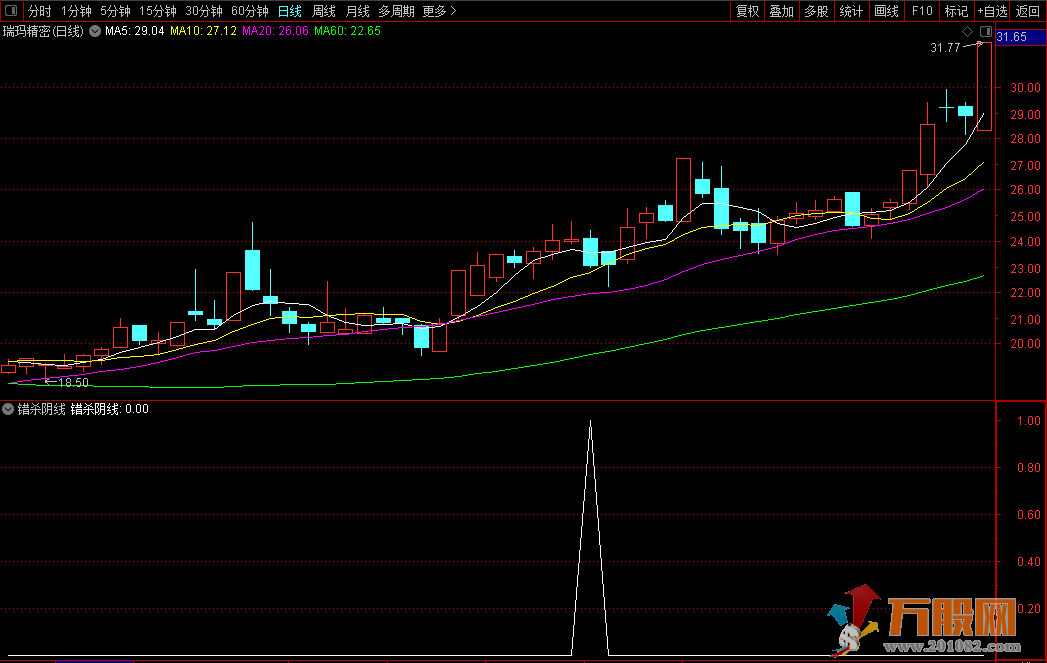Select the 60分钟 period
This screenshot has width=1047, height=663.
click(250, 11)
